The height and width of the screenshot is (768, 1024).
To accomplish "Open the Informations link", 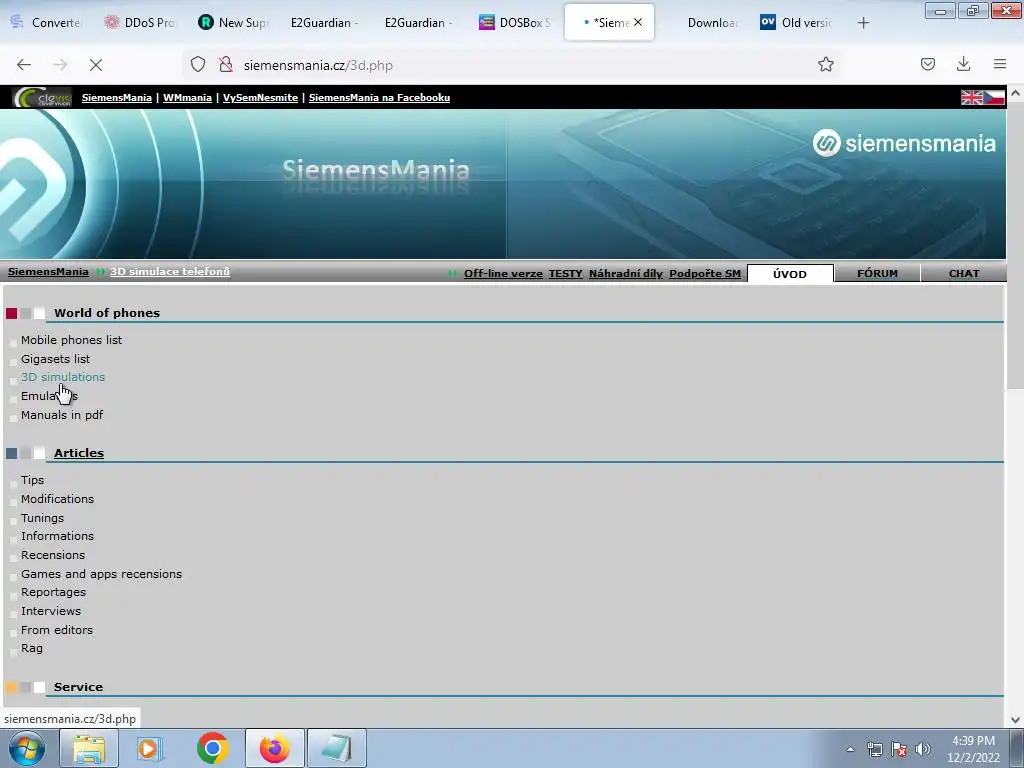I will 57,536.
